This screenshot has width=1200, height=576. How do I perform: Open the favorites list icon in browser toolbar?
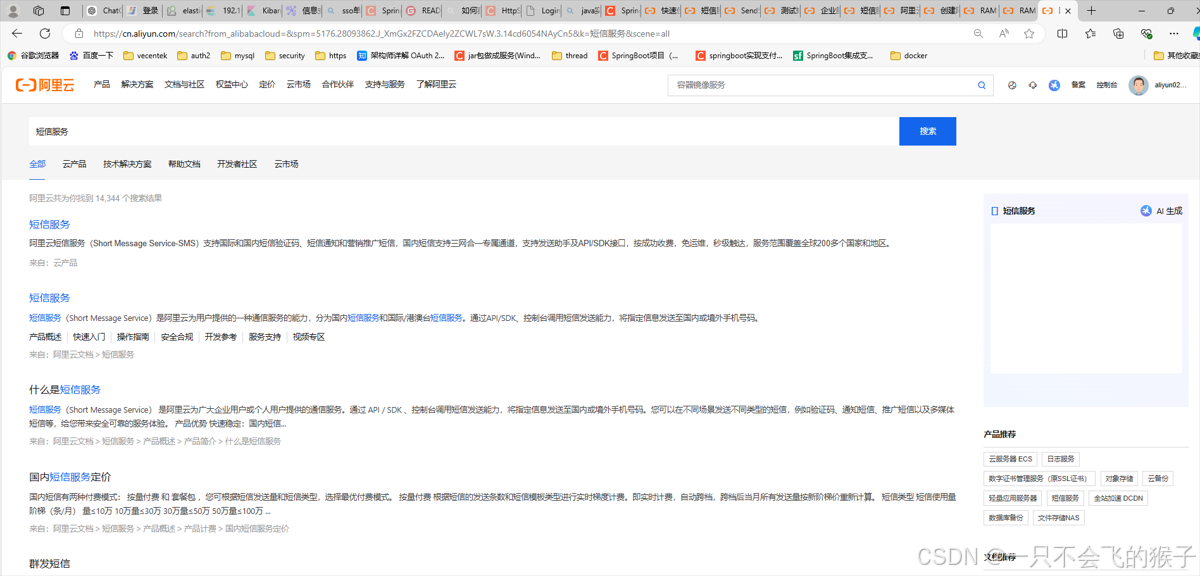point(1090,33)
